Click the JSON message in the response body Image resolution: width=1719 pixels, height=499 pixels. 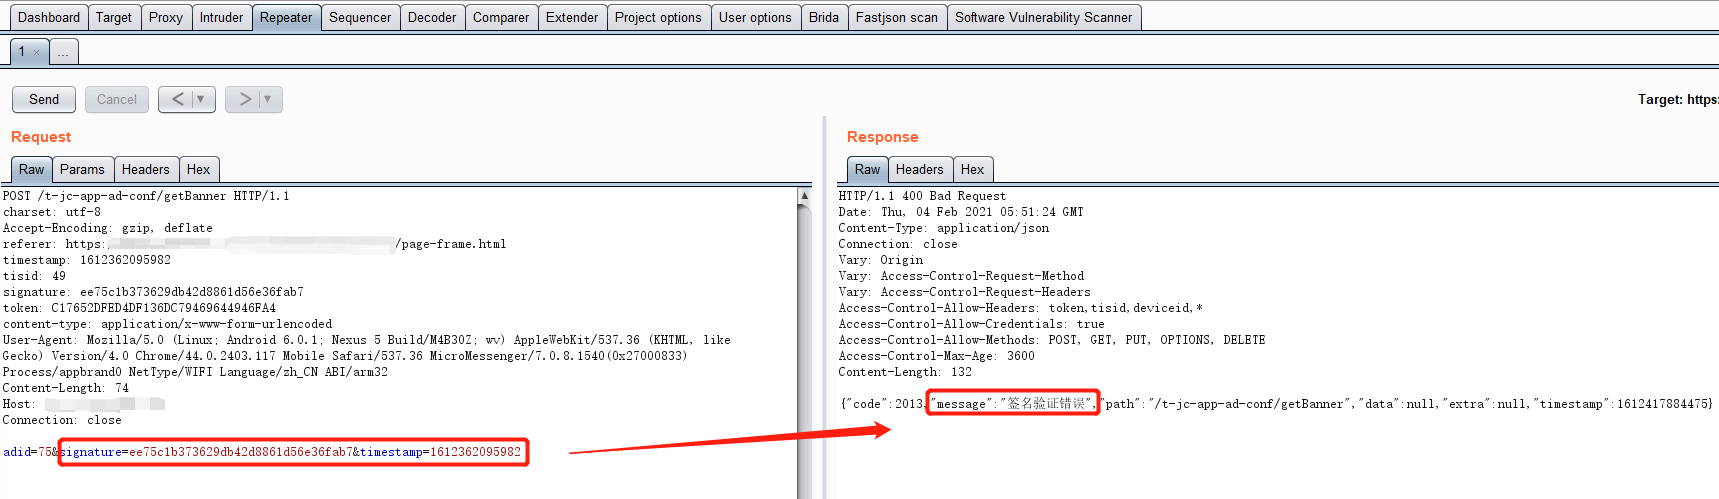point(1012,403)
